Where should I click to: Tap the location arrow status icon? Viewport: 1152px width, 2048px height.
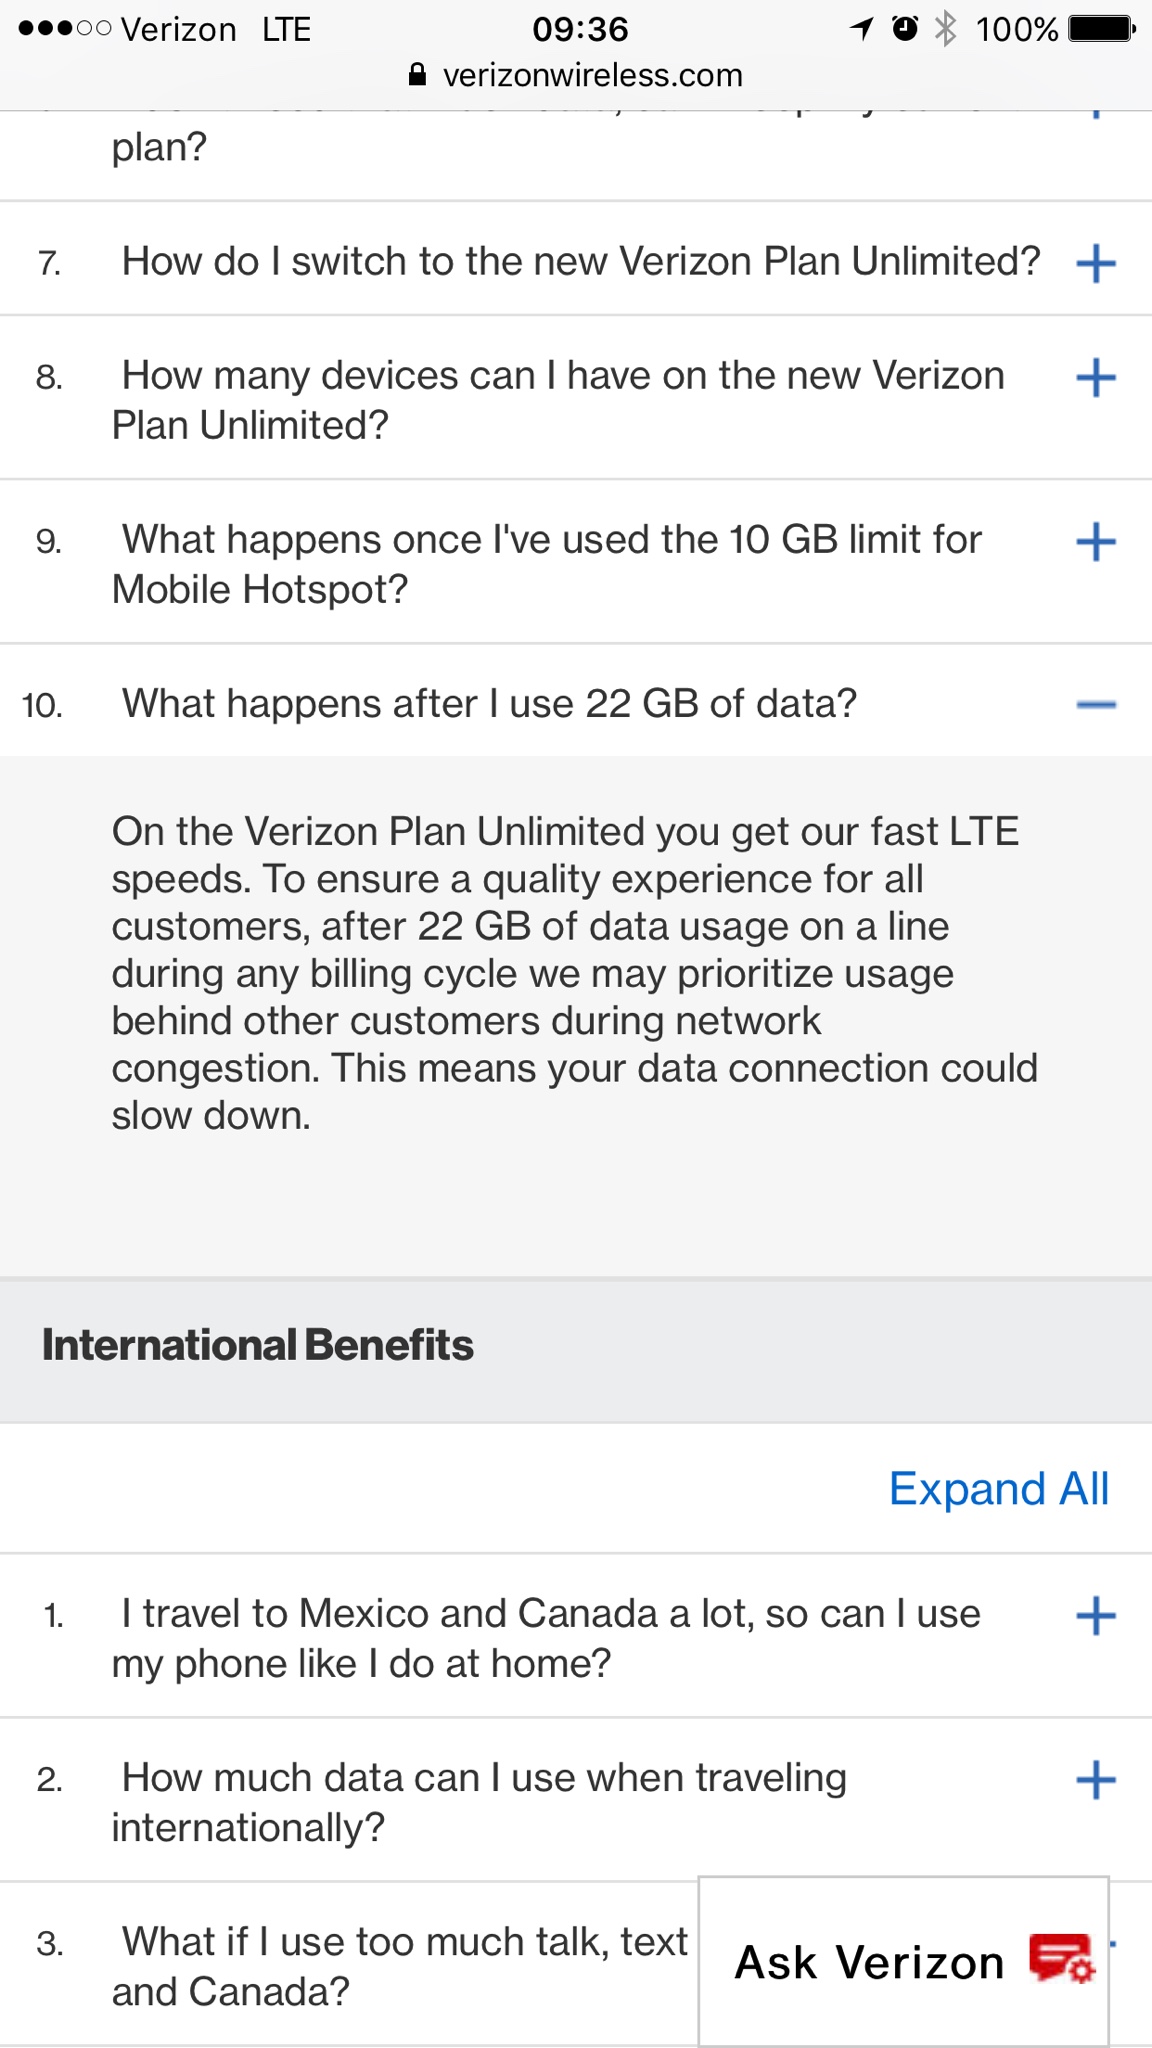pos(861,29)
